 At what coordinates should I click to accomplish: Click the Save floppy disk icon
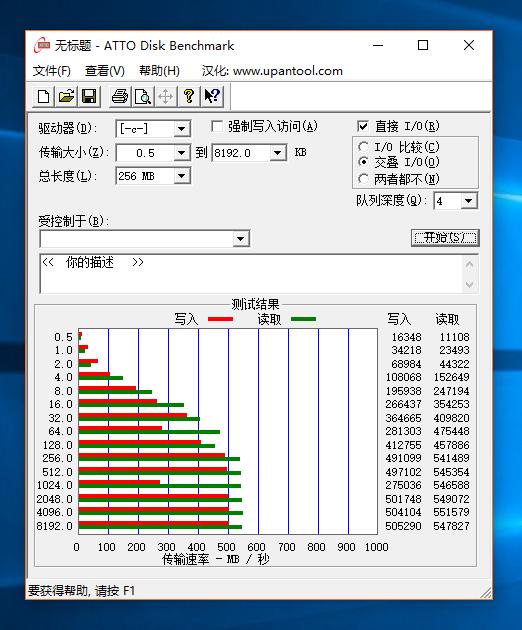point(89,96)
